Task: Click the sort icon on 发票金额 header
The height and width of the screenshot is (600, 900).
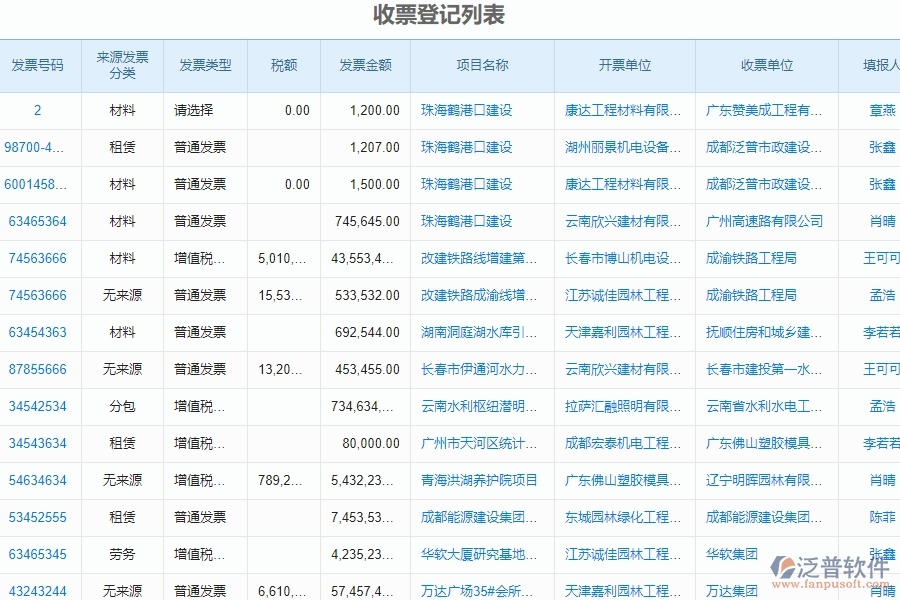Action: [400, 65]
